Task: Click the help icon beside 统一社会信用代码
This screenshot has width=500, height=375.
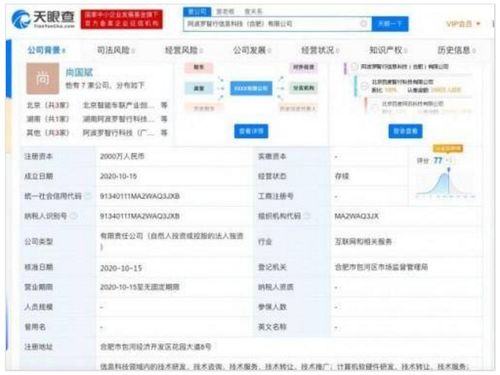Action: coord(88,196)
